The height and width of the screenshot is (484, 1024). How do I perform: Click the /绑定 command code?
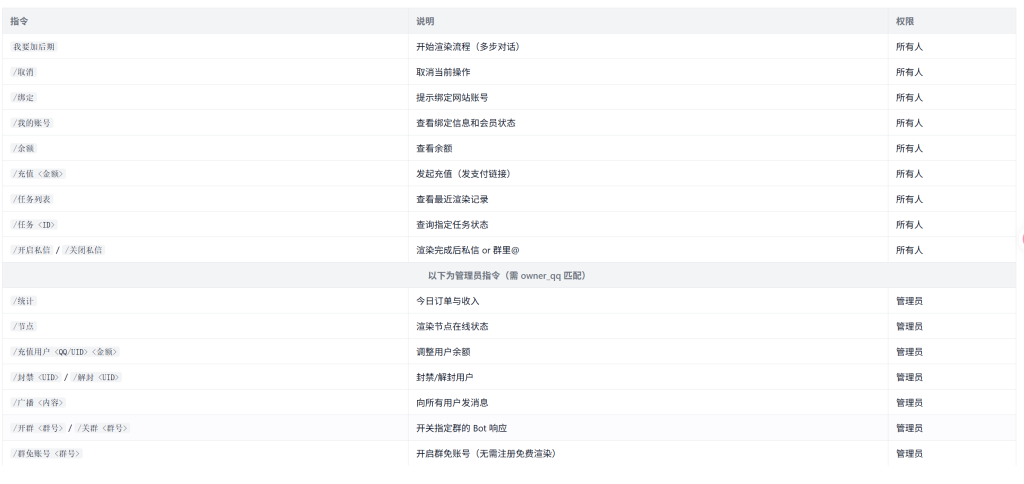(x=25, y=98)
